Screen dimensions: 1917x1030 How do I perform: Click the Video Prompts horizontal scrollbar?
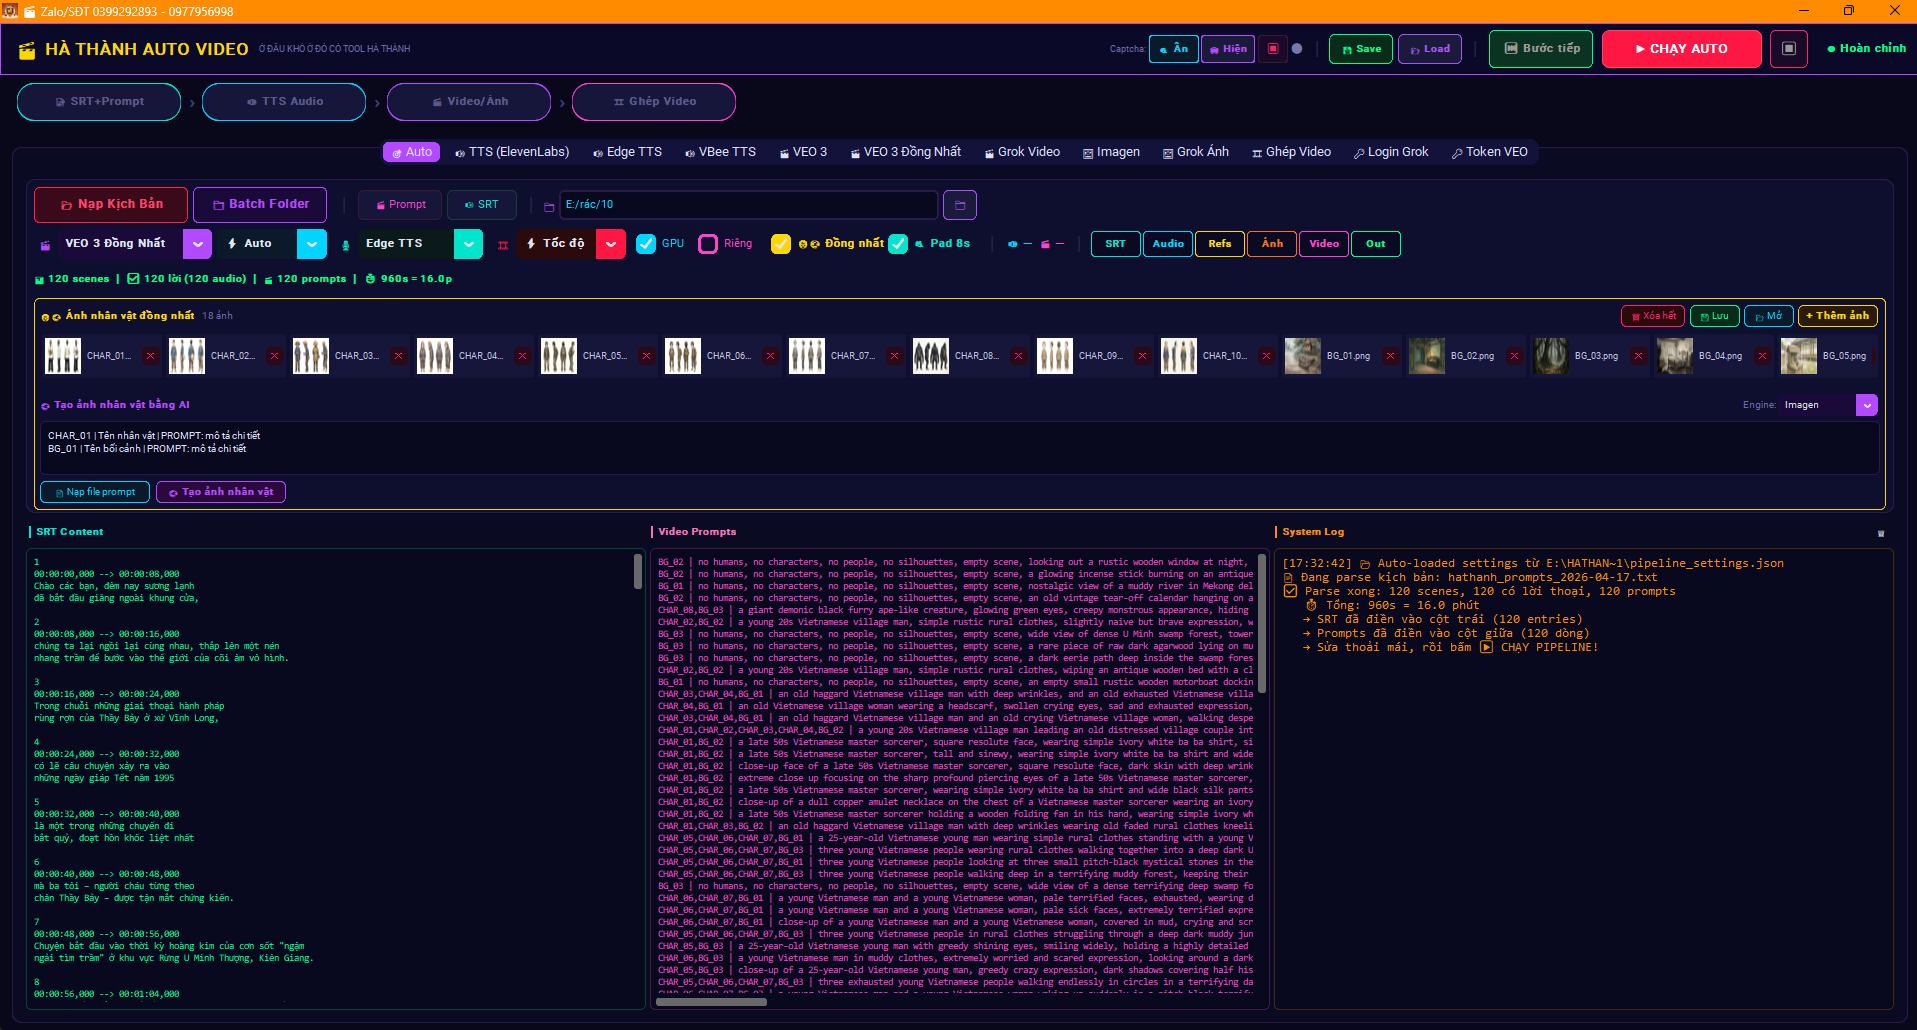click(712, 1001)
